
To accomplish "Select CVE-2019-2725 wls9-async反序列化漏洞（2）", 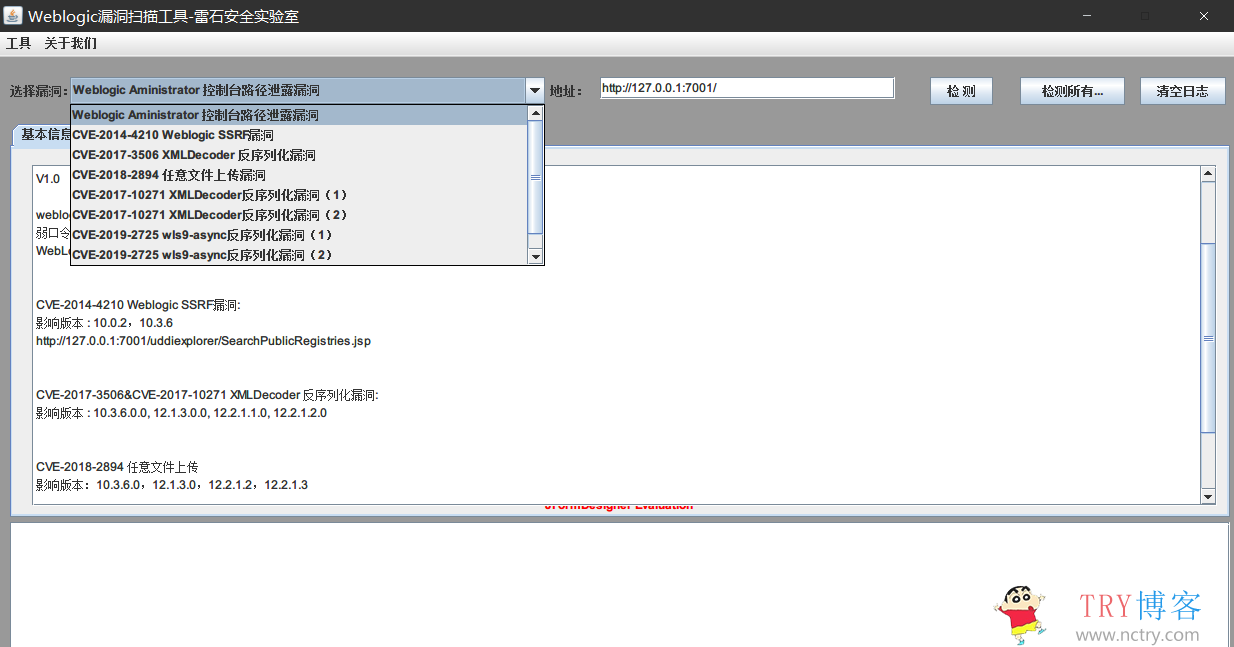I will coord(298,255).
